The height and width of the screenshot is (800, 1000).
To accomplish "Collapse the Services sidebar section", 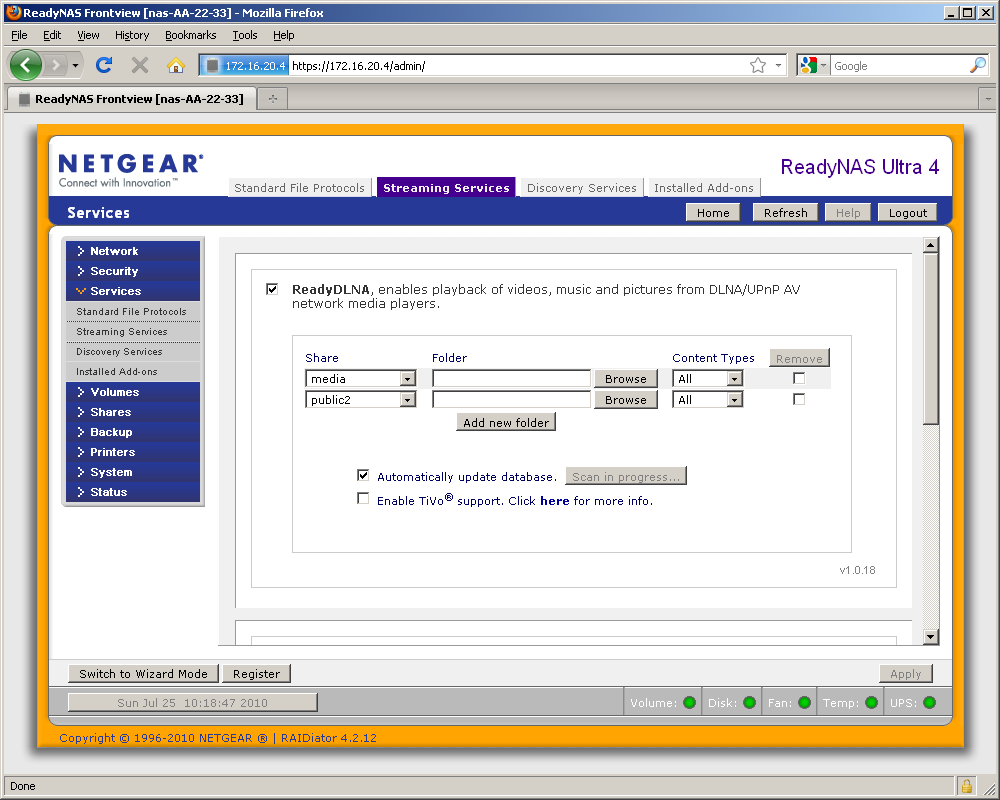I will tap(133, 290).
